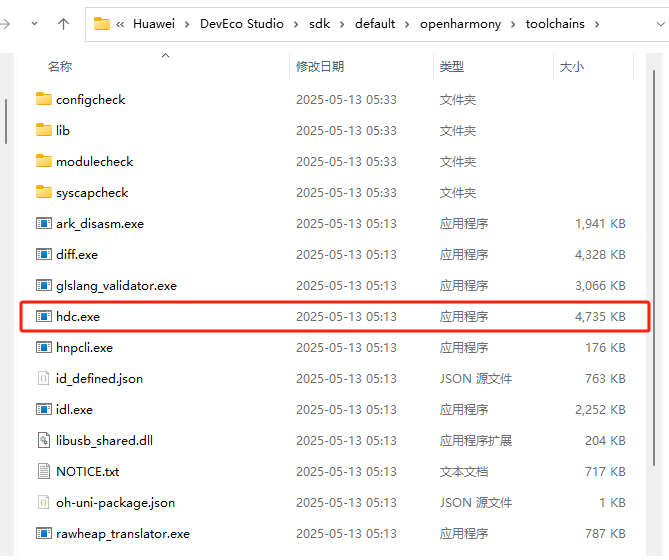Click the libusb_shared.dll file name
The width and height of the screenshot is (669, 560).
[105, 441]
